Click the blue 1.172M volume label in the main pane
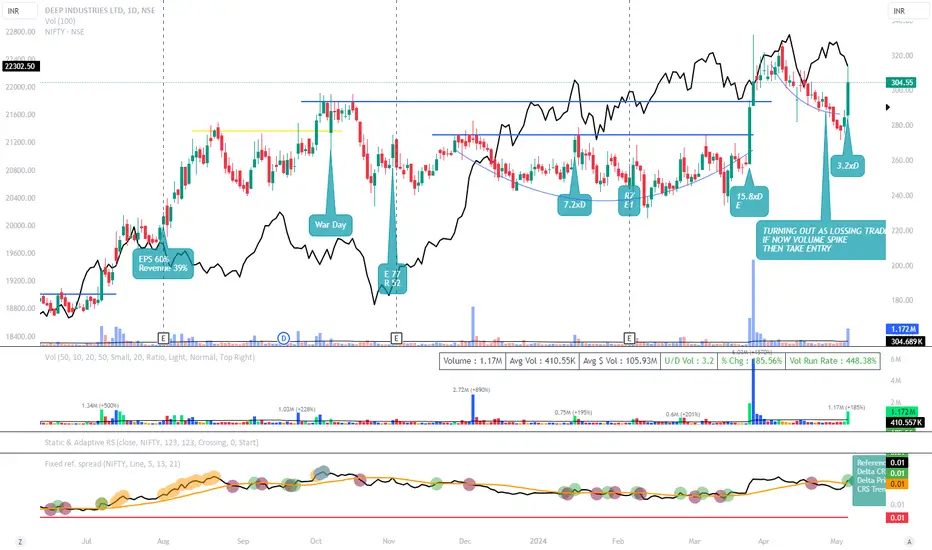 coord(902,329)
